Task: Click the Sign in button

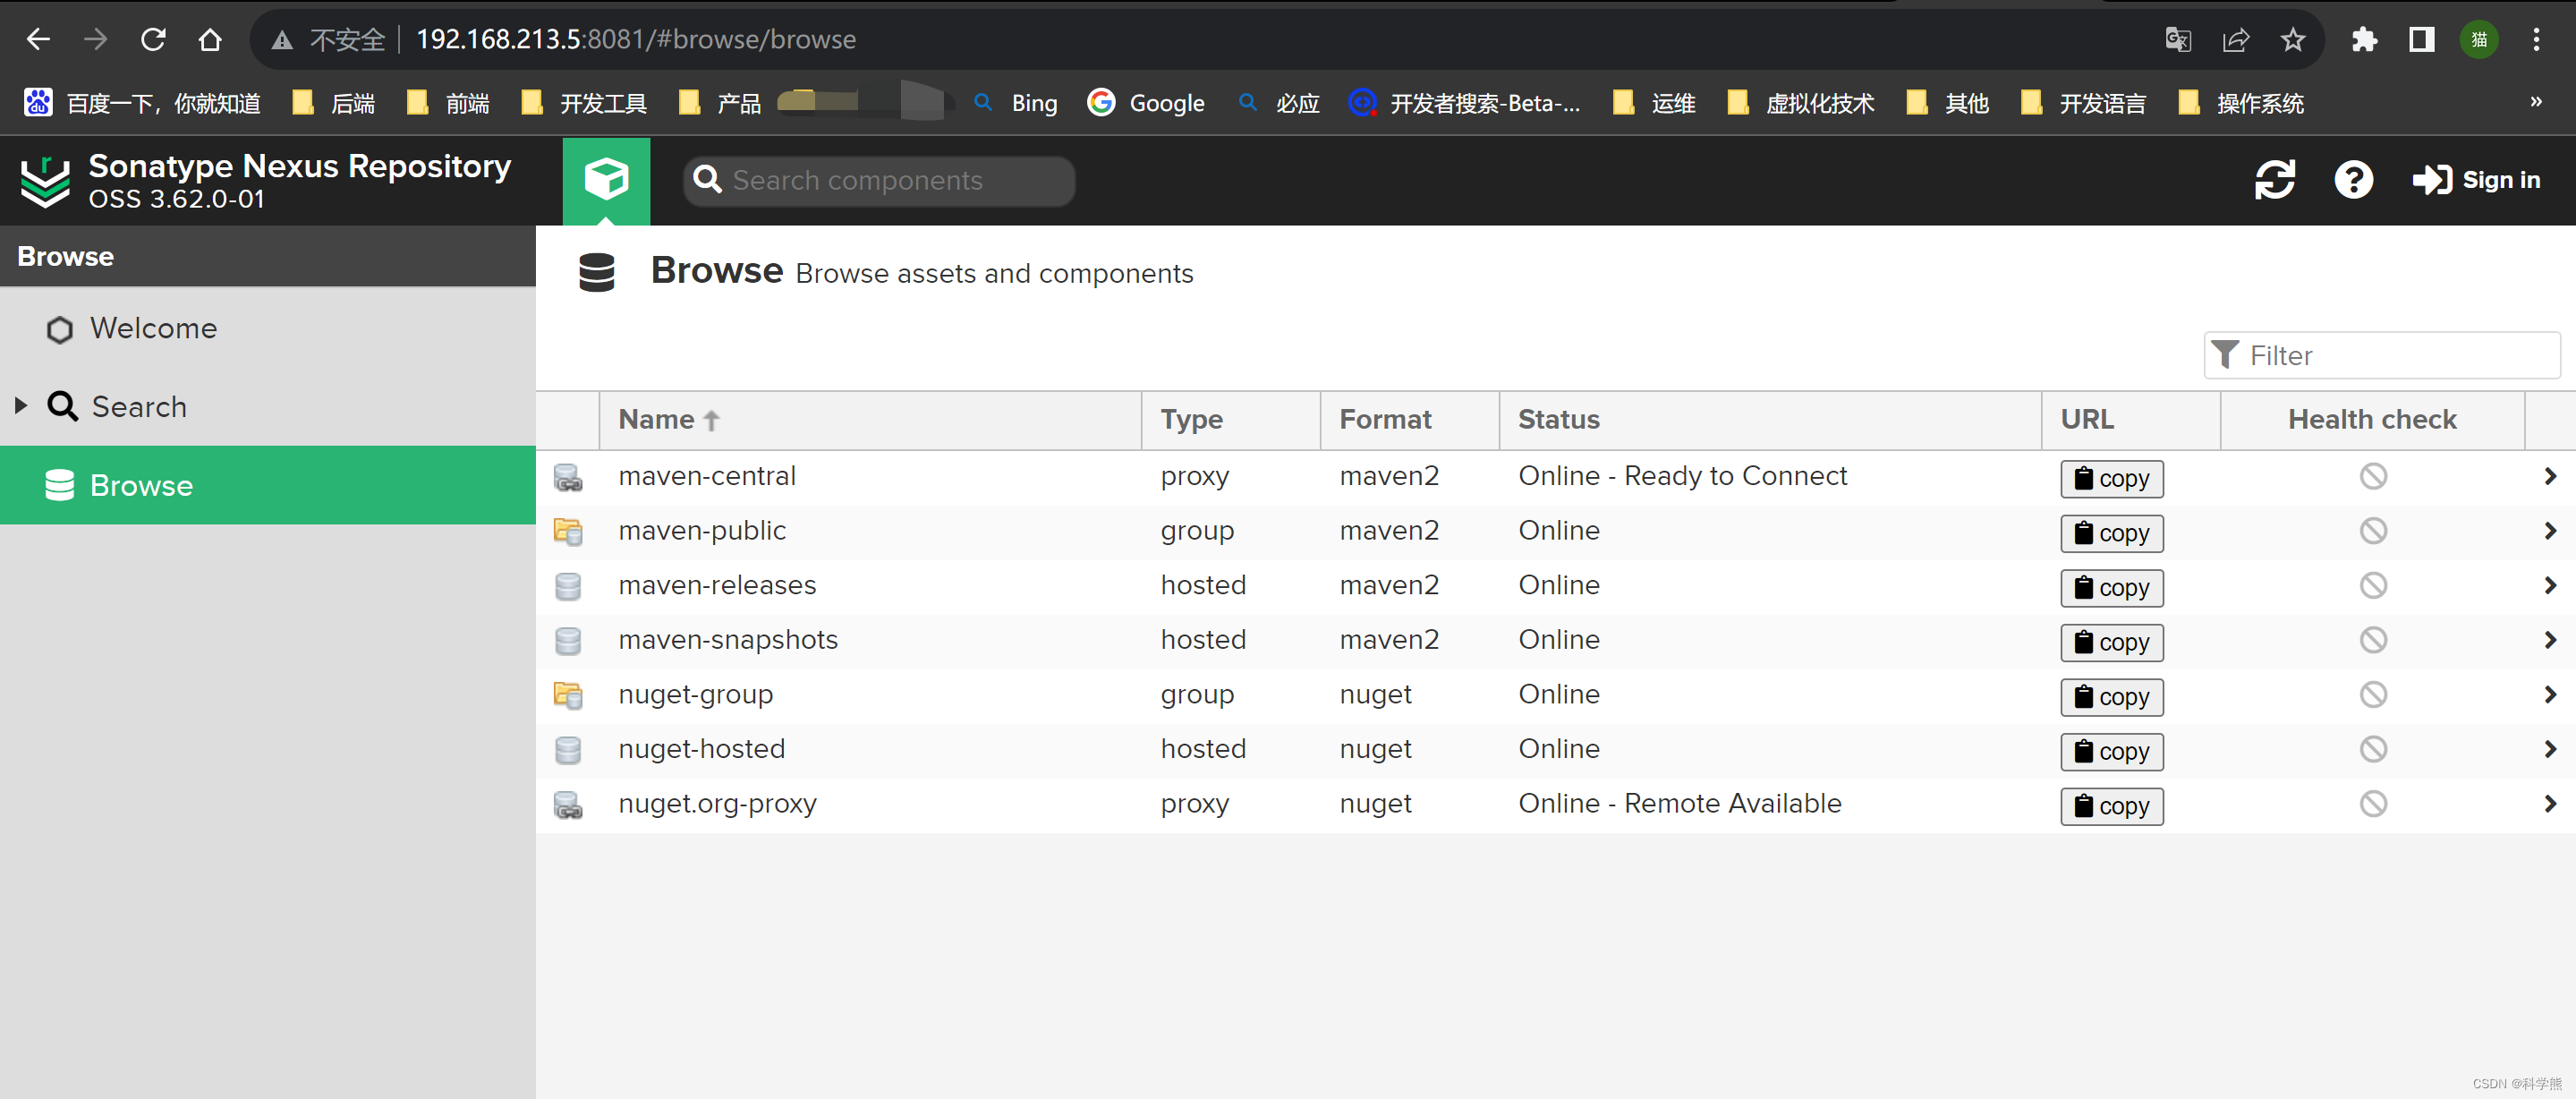Action: 2476,180
